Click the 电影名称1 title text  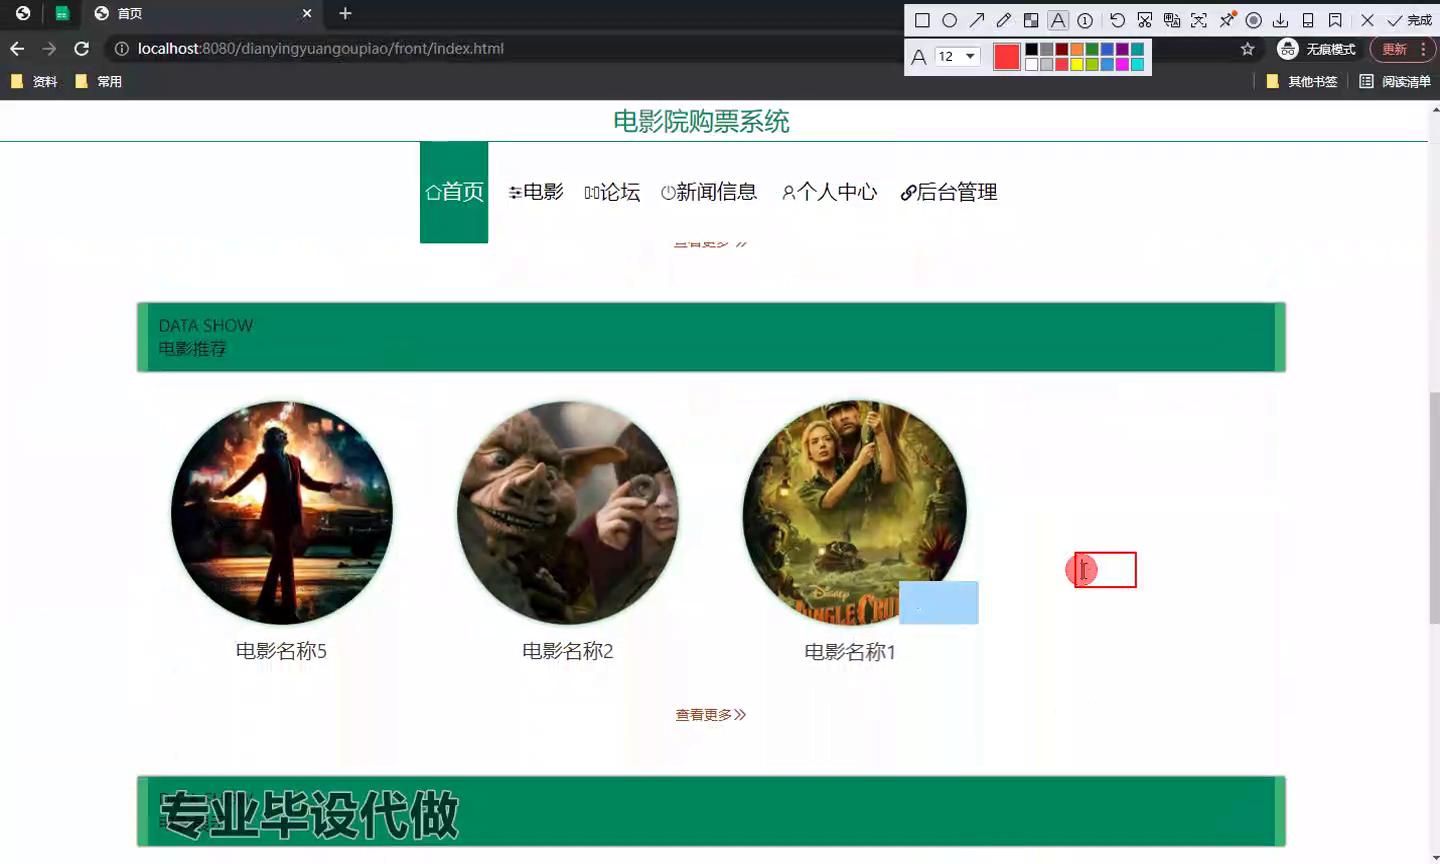850,652
